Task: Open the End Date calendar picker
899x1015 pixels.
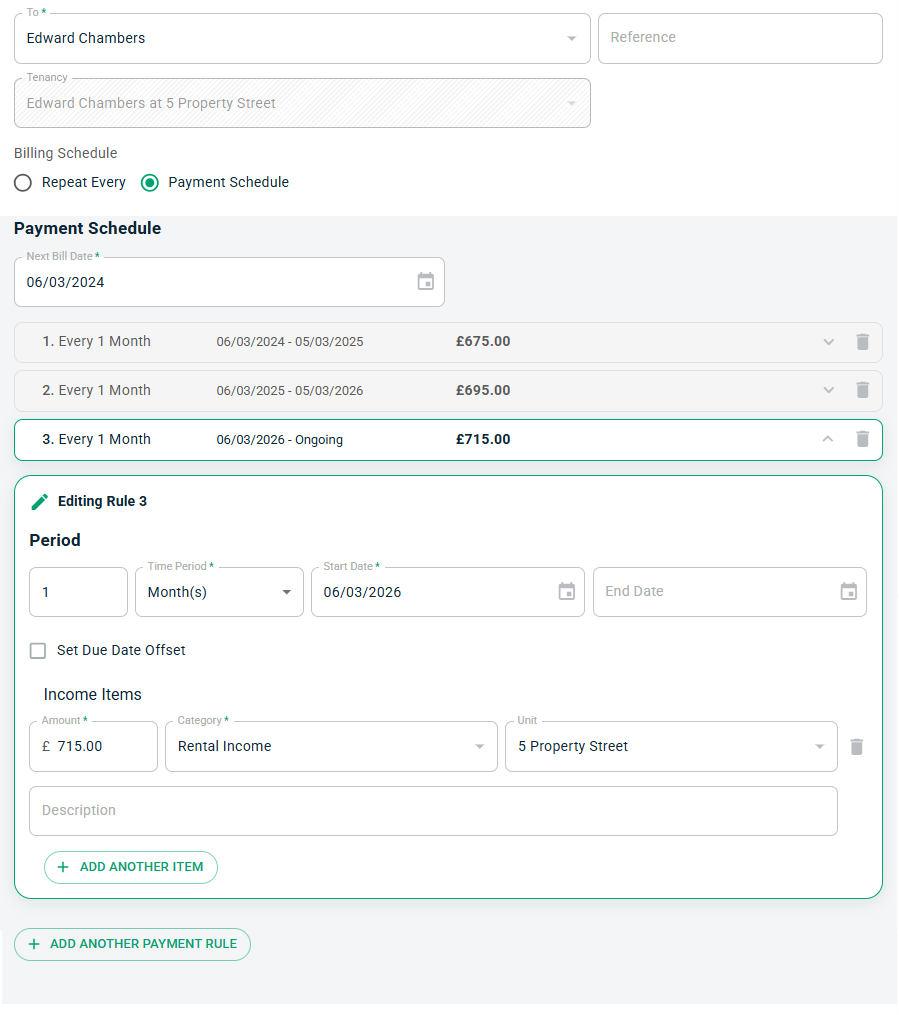Action: (x=848, y=592)
